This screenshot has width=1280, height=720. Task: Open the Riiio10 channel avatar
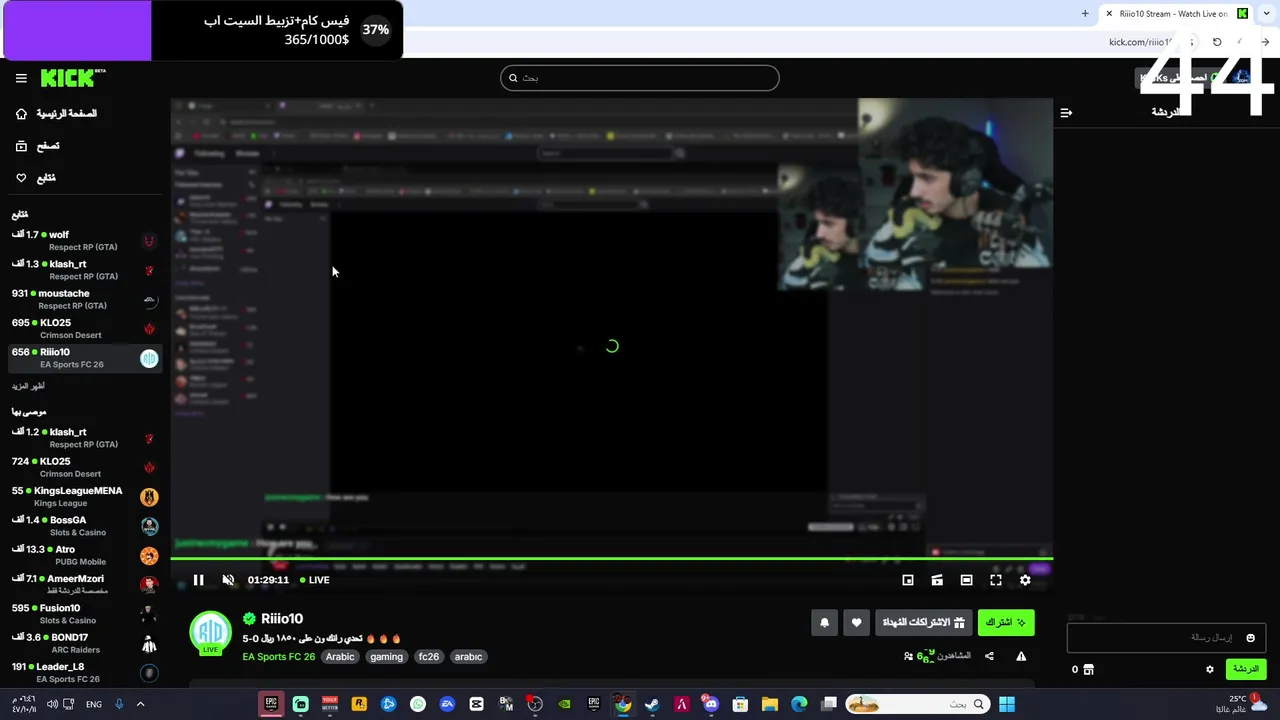coord(210,632)
